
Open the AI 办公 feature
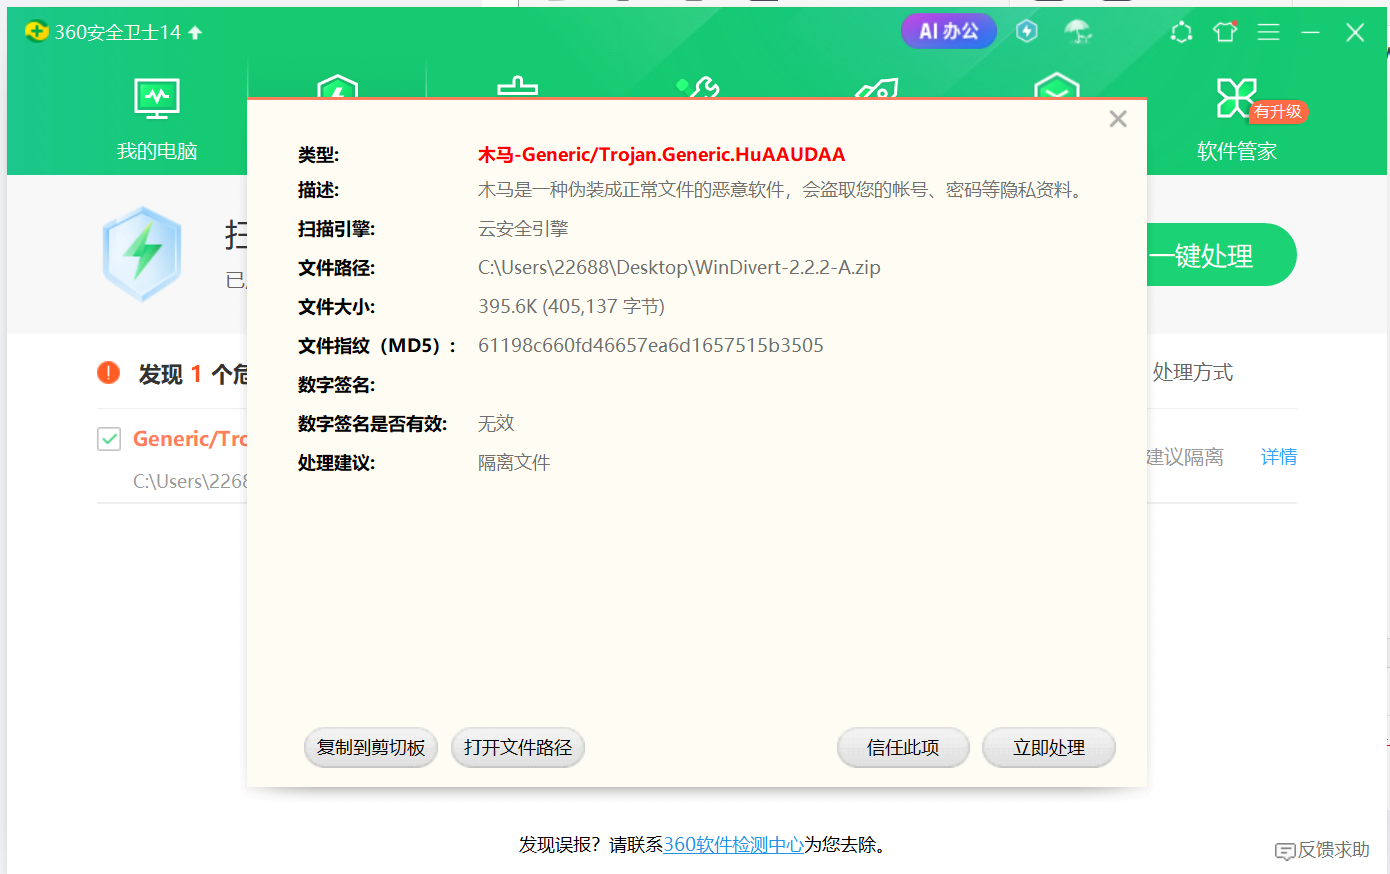point(949,31)
